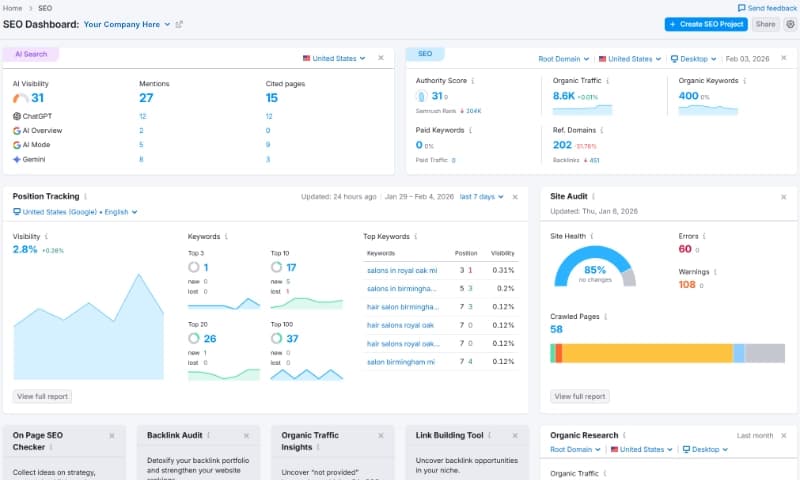Open the last 7 days range dropdown

pos(482,197)
